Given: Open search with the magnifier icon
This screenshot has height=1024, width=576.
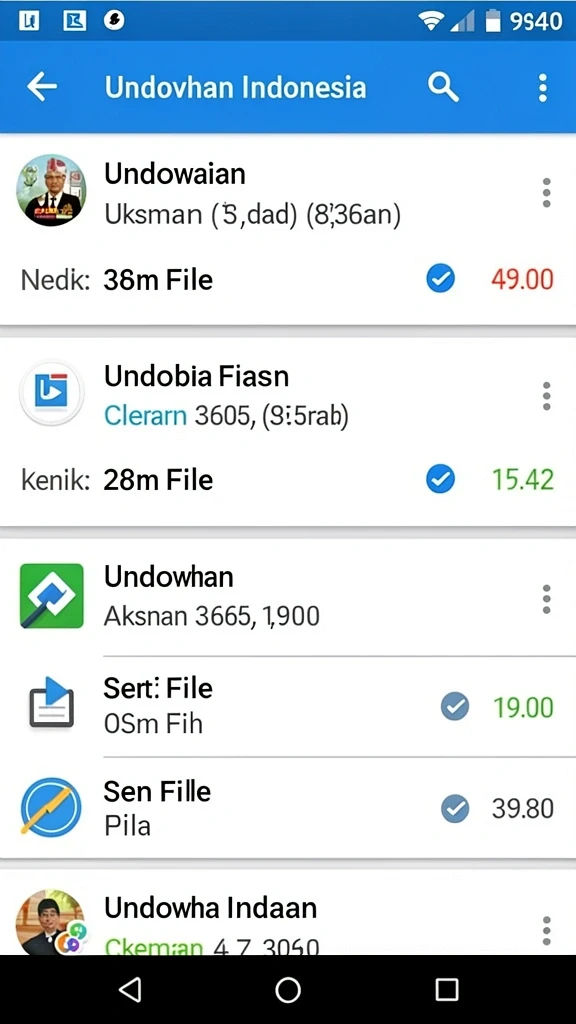Looking at the screenshot, I should click(443, 88).
